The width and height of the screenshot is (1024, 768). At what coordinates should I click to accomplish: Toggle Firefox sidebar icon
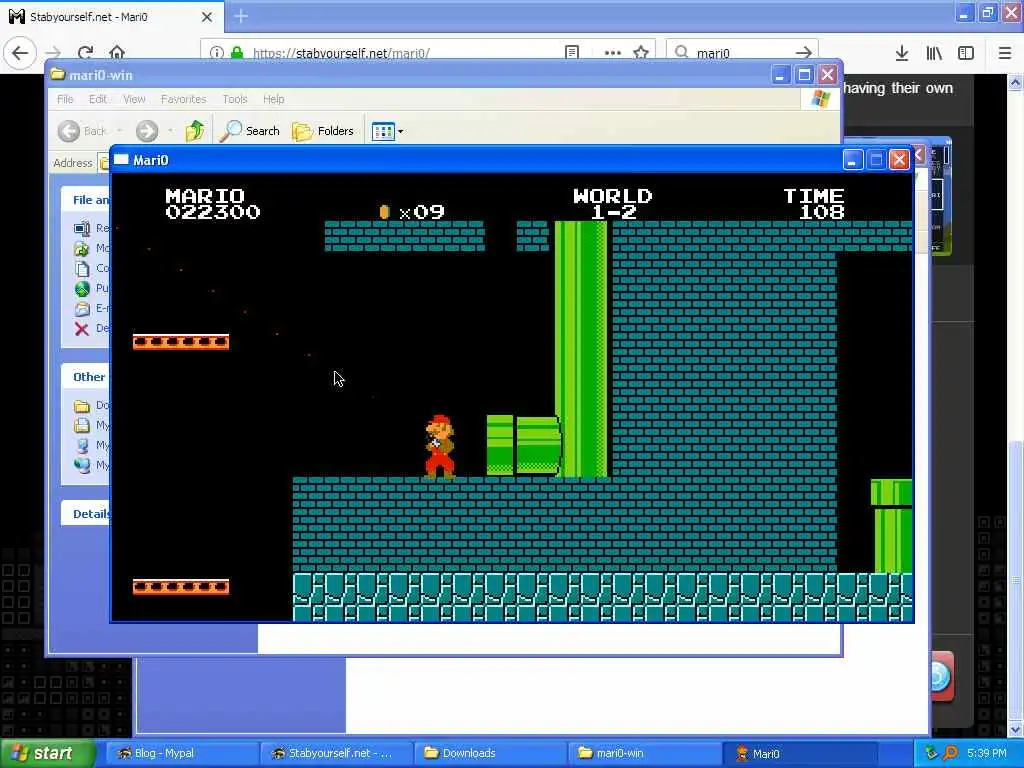point(966,53)
